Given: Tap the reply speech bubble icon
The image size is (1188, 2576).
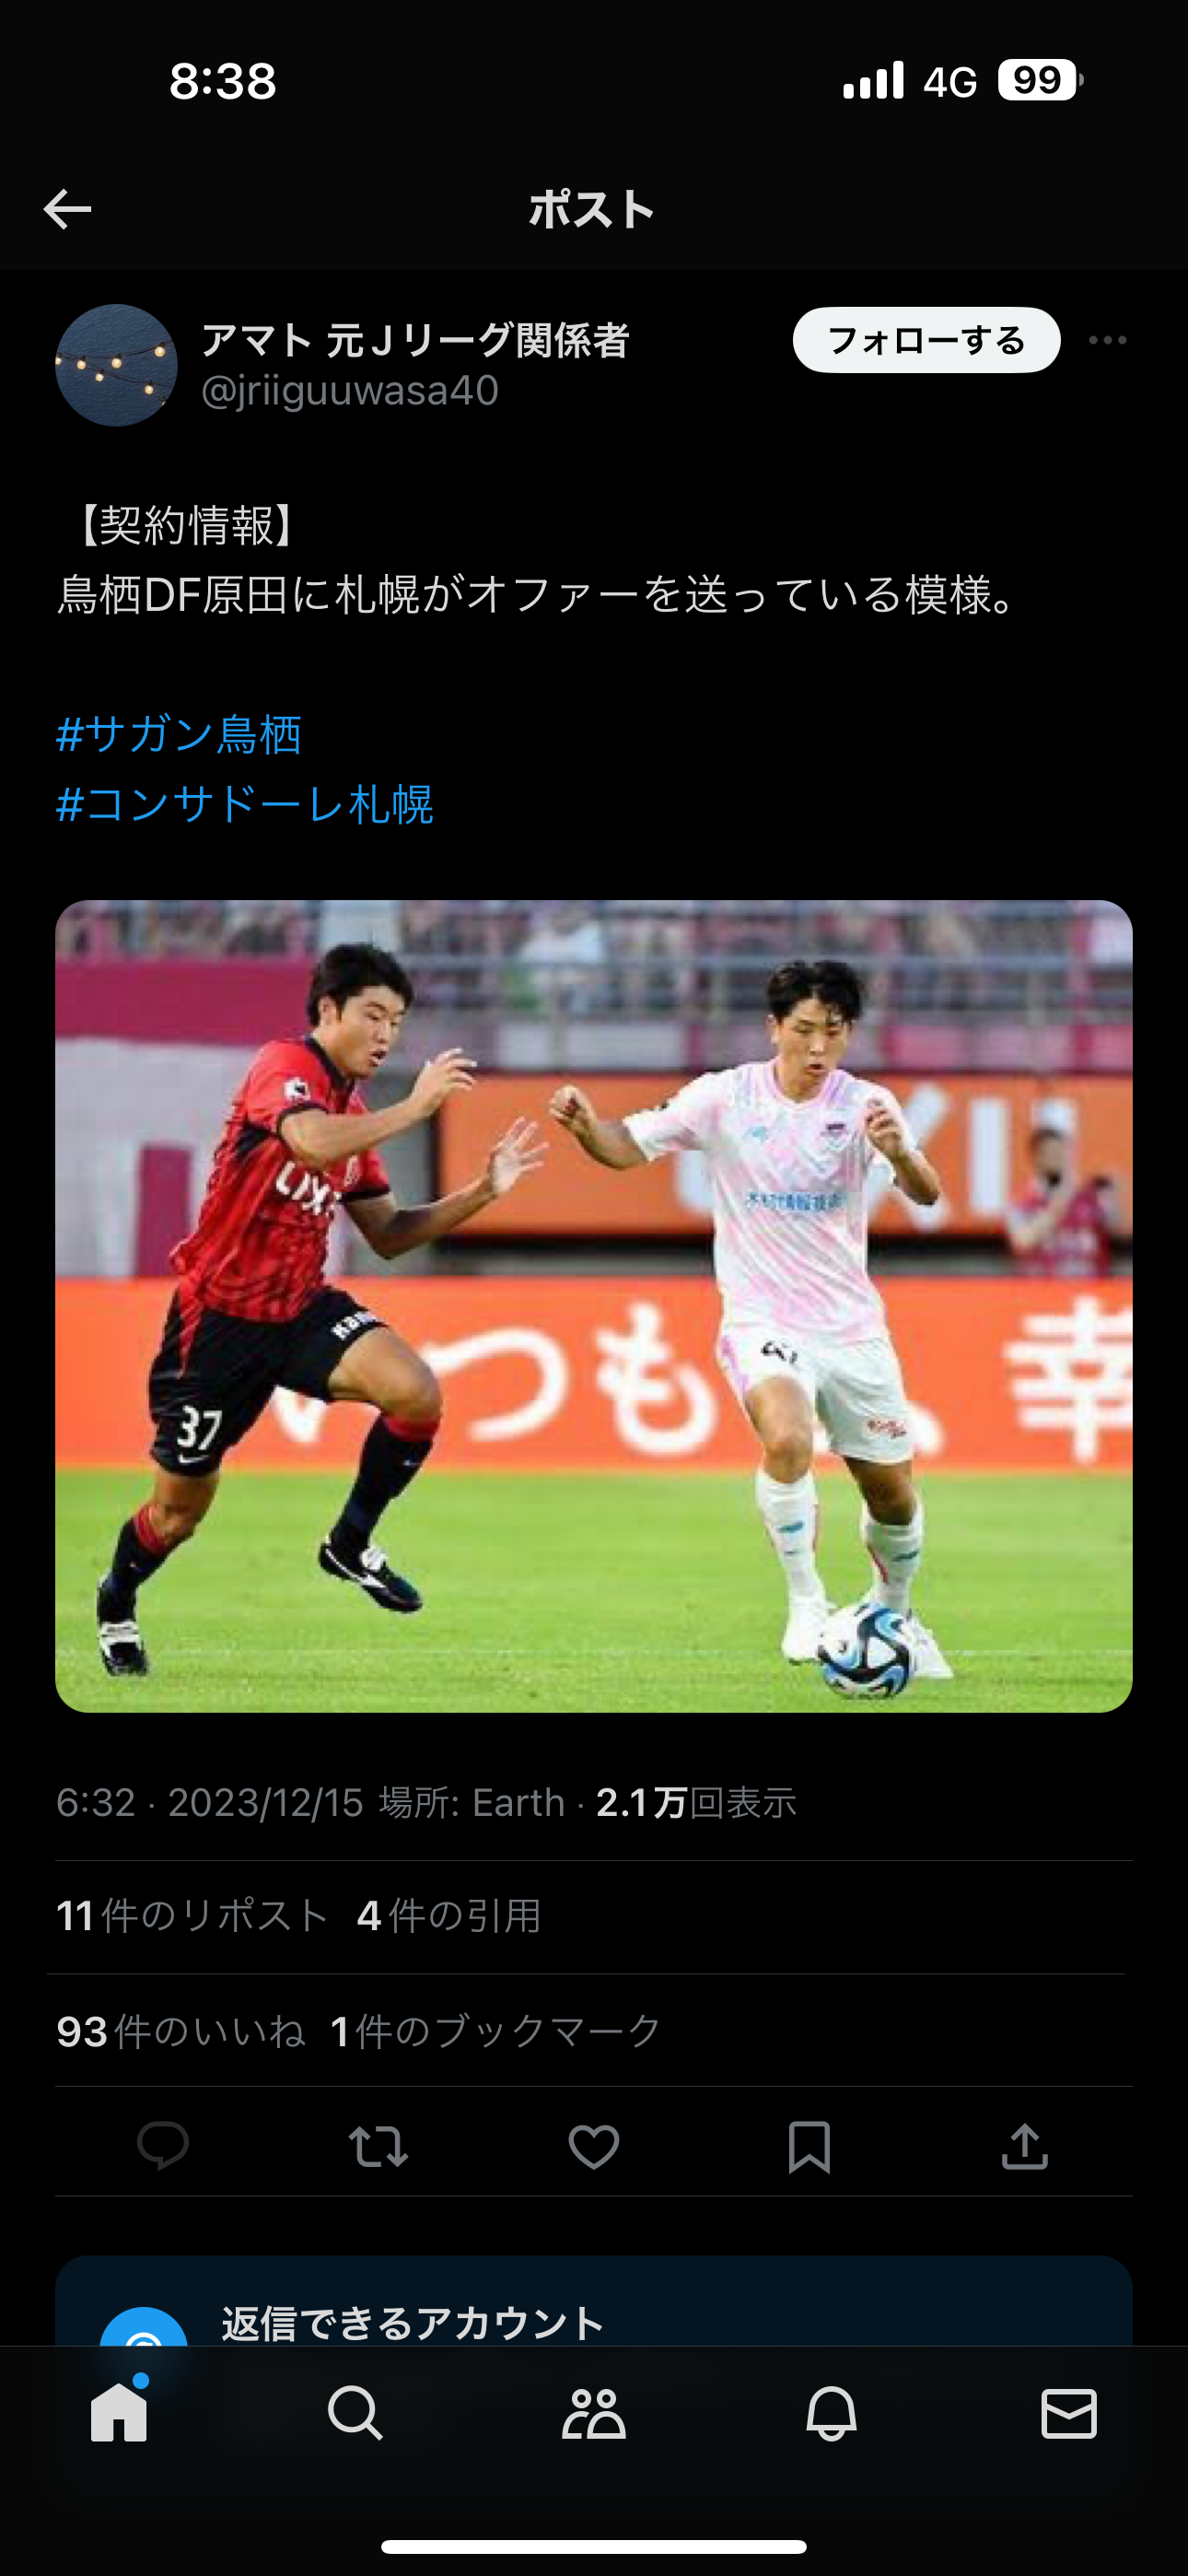Looking at the screenshot, I should [x=162, y=2145].
